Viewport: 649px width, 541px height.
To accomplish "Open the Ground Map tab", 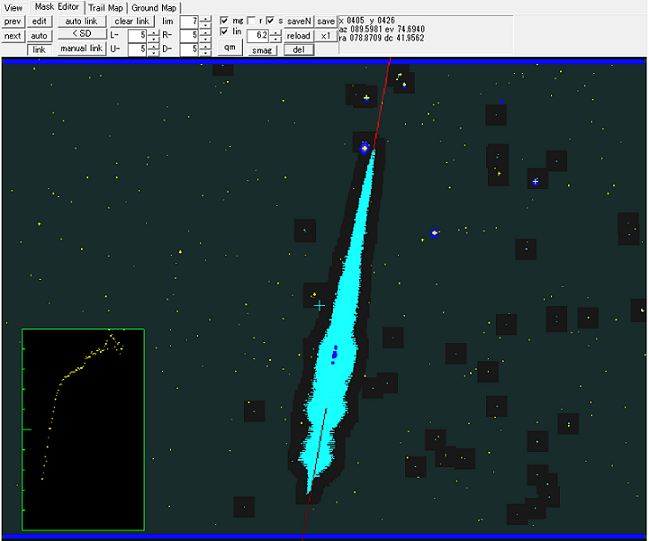I will 153,8.
